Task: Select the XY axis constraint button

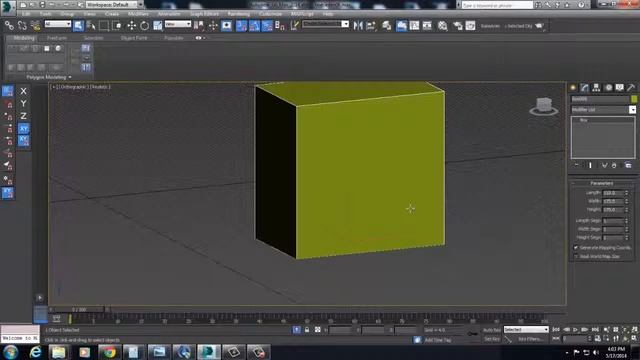Action: click(x=23, y=129)
